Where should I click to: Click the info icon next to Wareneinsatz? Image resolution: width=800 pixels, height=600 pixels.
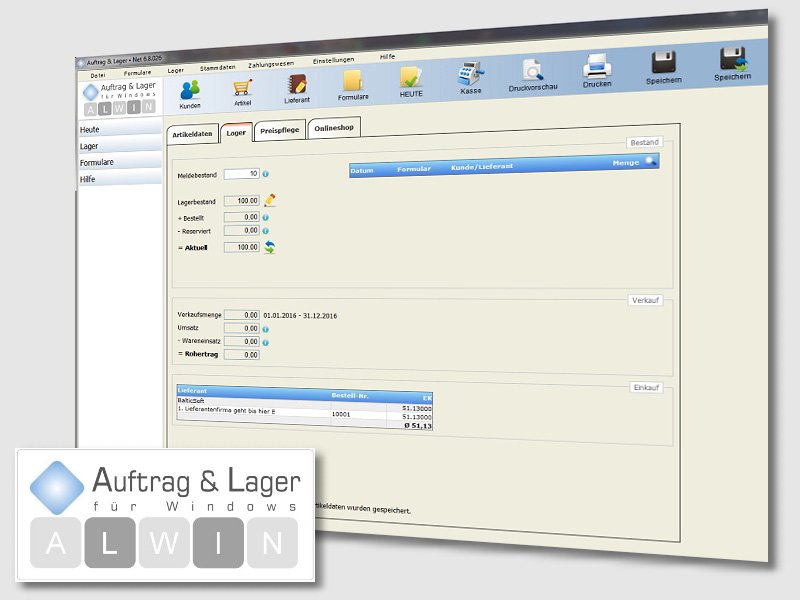coord(265,342)
